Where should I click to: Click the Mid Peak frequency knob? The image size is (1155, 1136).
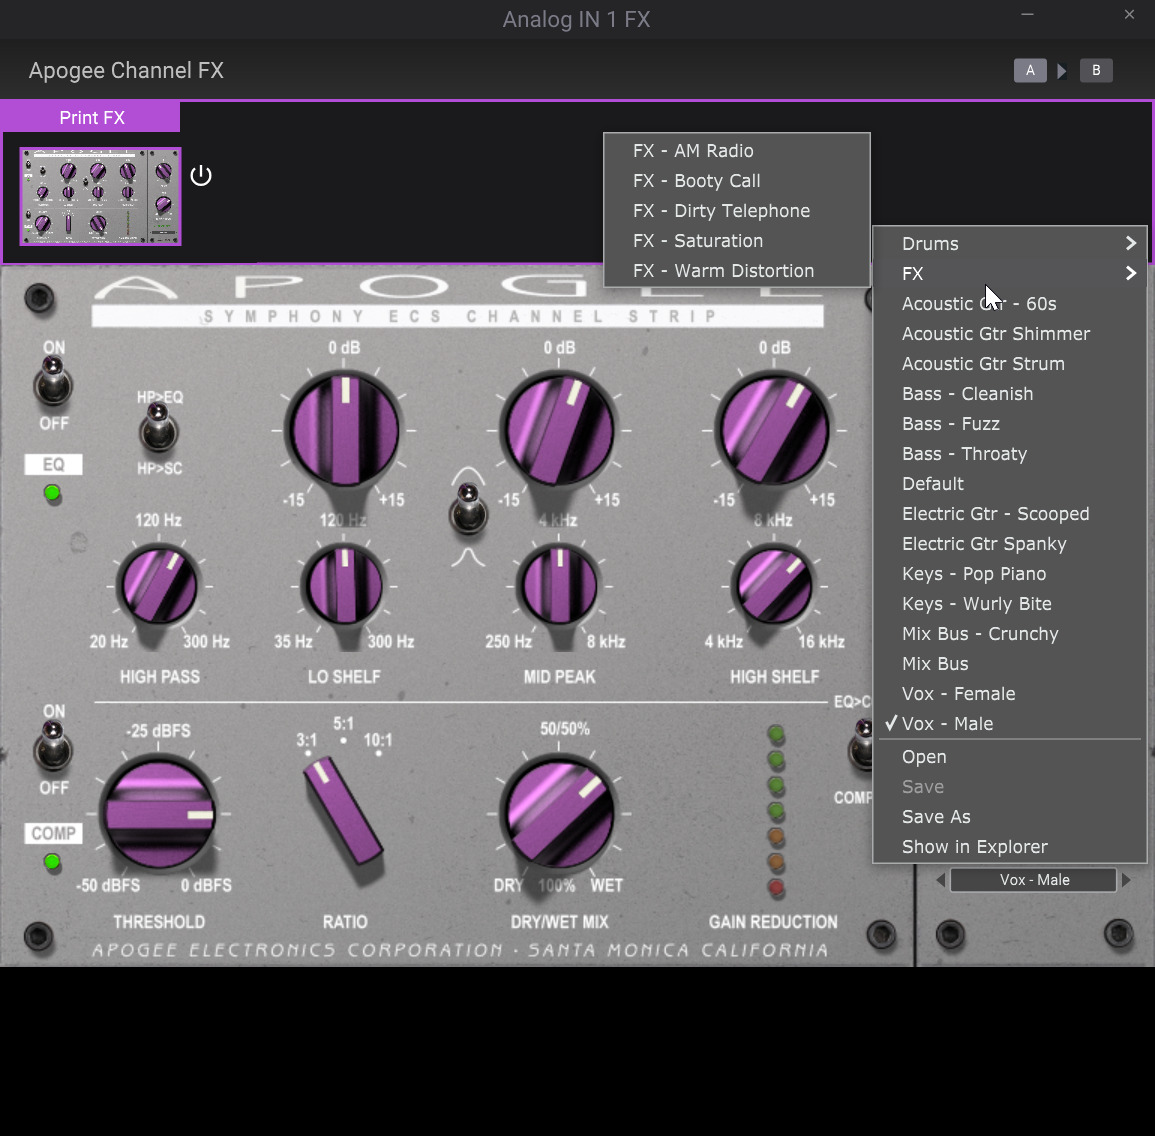click(x=559, y=586)
